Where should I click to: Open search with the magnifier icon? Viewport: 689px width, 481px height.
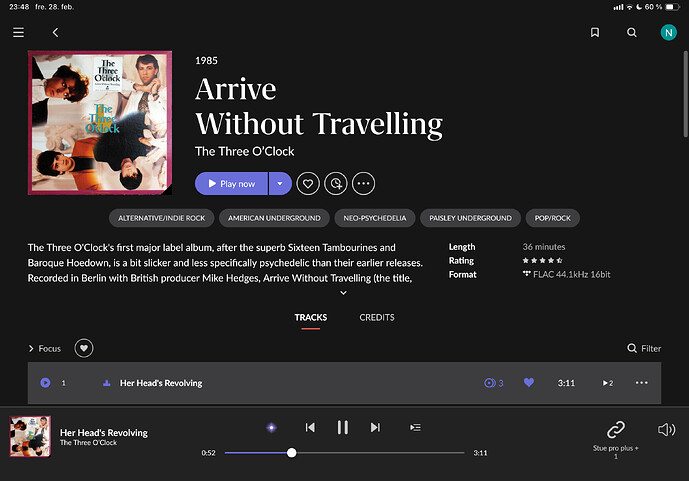(x=631, y=33)
